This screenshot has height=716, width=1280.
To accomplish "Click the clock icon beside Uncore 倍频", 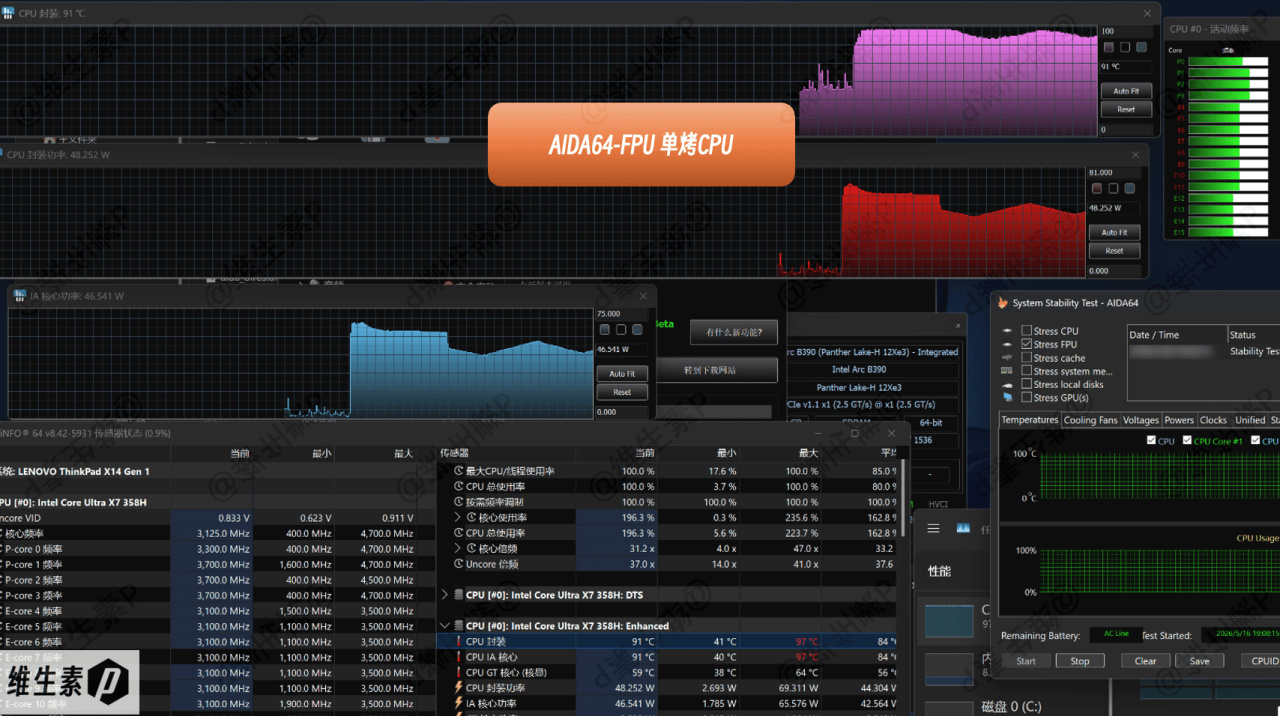I will 459,564.
